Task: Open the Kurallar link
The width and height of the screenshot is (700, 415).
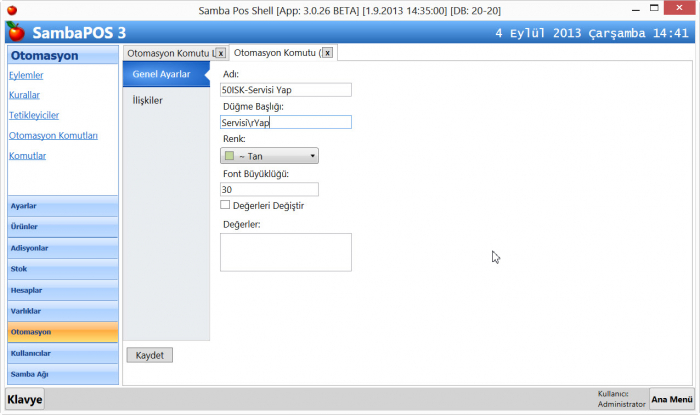Action: (24, 95)
